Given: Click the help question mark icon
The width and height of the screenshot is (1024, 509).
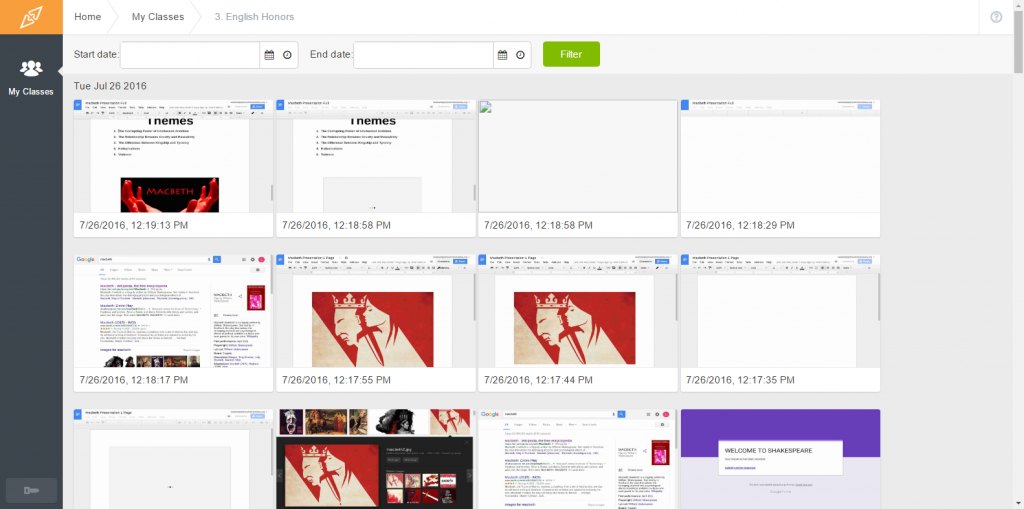Looking at the screenshot, I should coord(996,17).
